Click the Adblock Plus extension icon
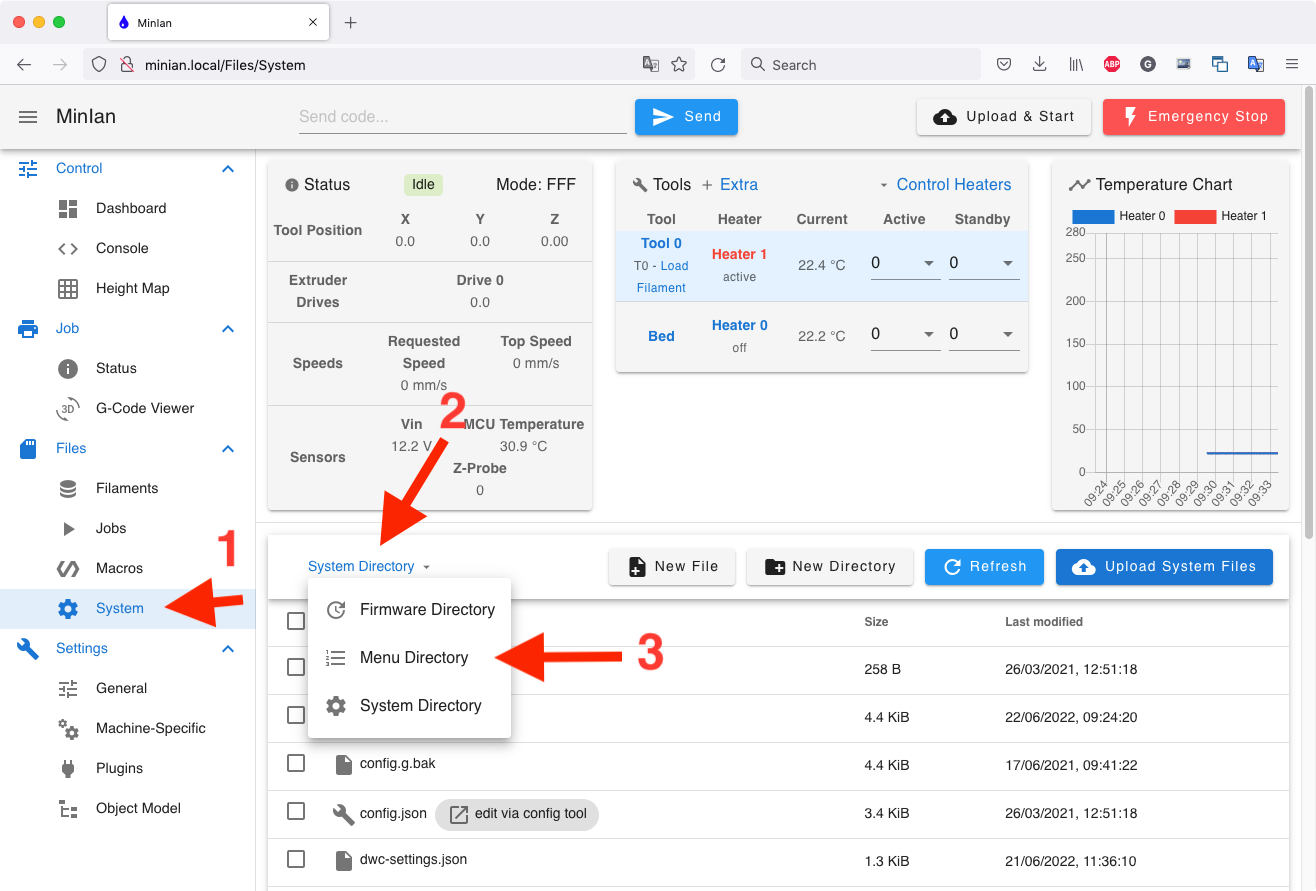 1111,65
